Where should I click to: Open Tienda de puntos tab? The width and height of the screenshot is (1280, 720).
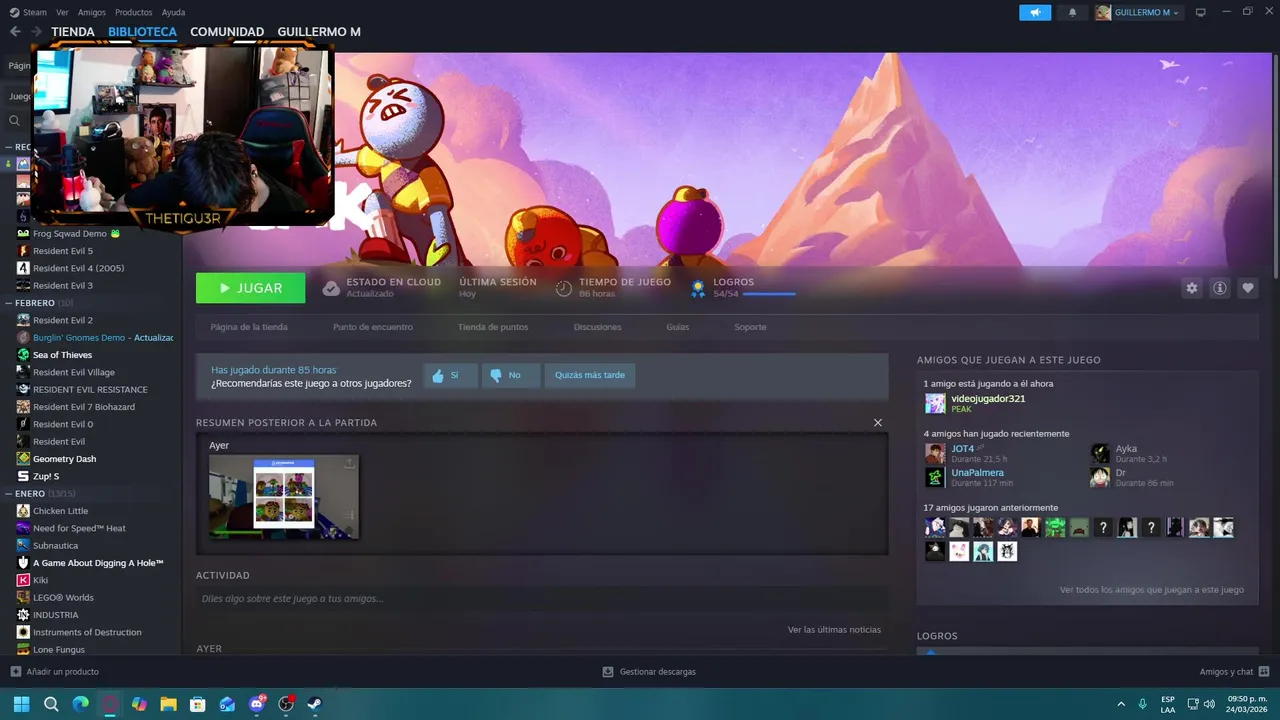(493, 327)
